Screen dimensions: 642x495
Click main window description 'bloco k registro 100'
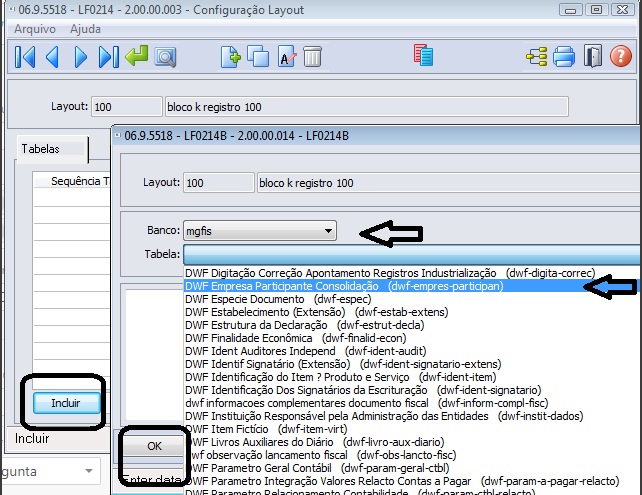[x=366, y=107]
